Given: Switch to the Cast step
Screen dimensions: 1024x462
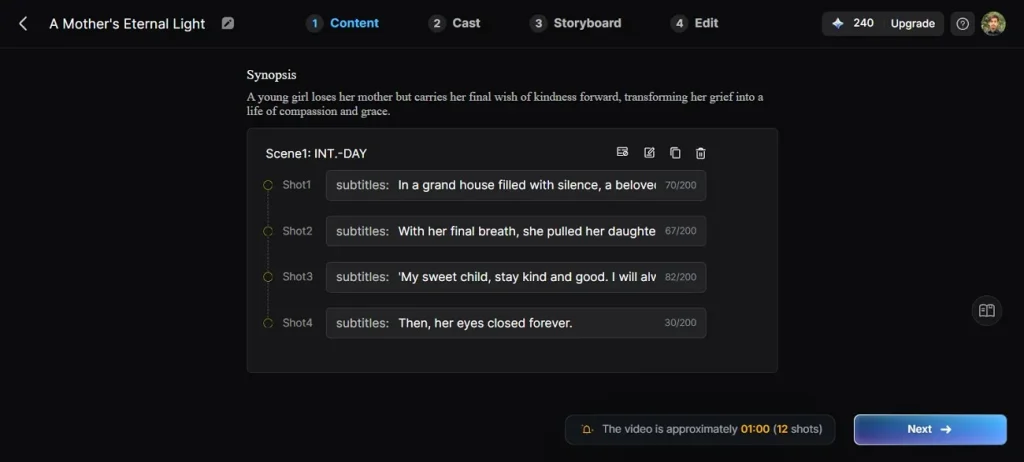Looking at the screenshot, I should [x=455, y=24].
